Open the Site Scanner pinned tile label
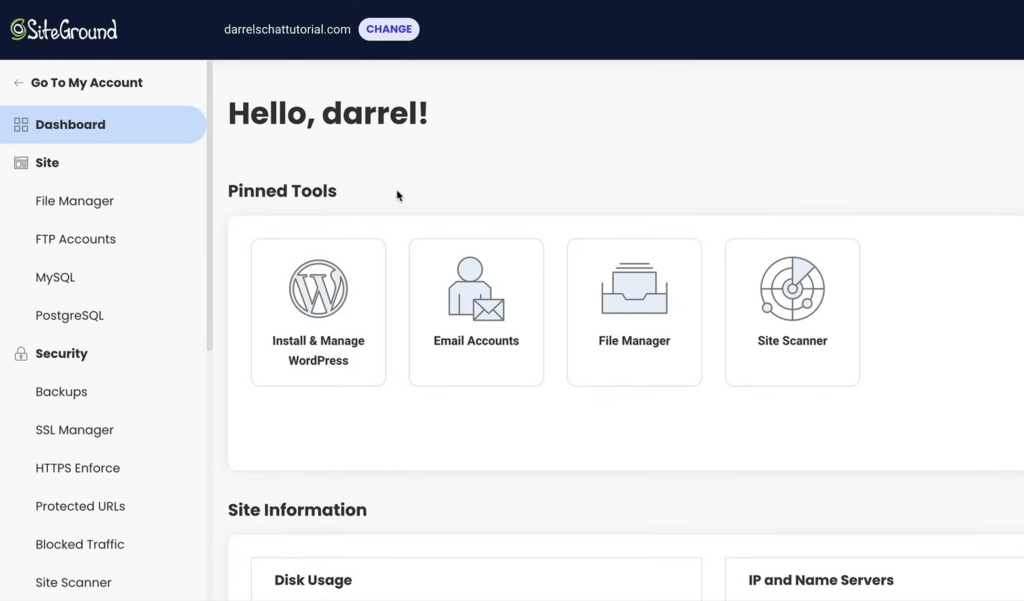The image size is (1024, 601). [792, 341]
